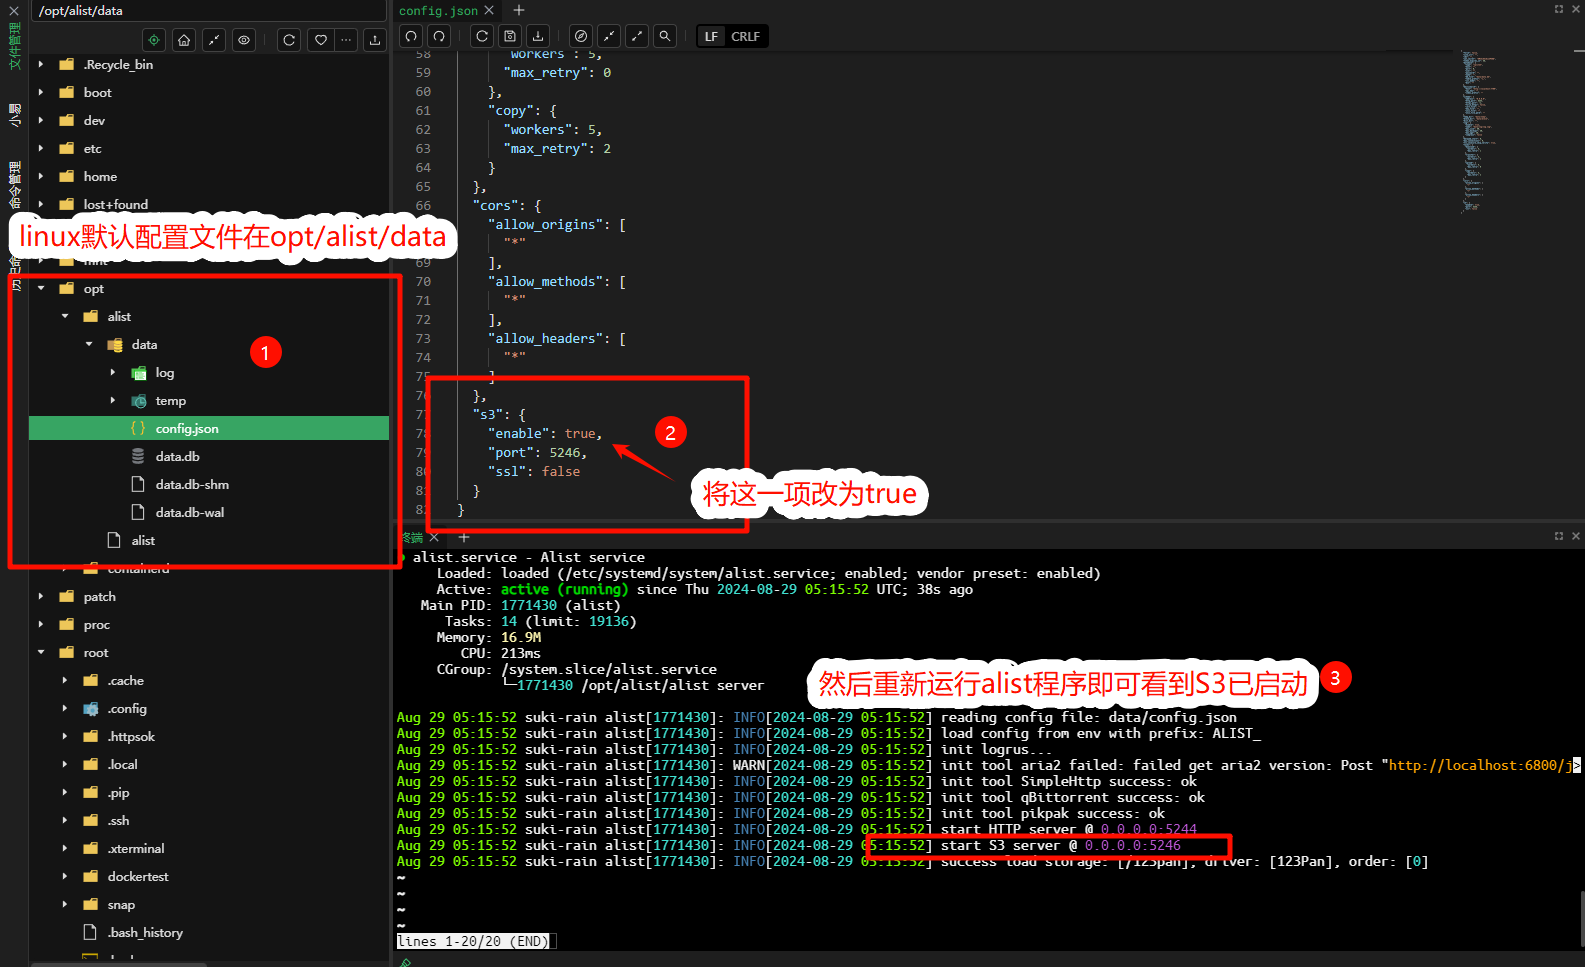
Task: Open the search tool in editor toolbar
Action: click(665, 36)
